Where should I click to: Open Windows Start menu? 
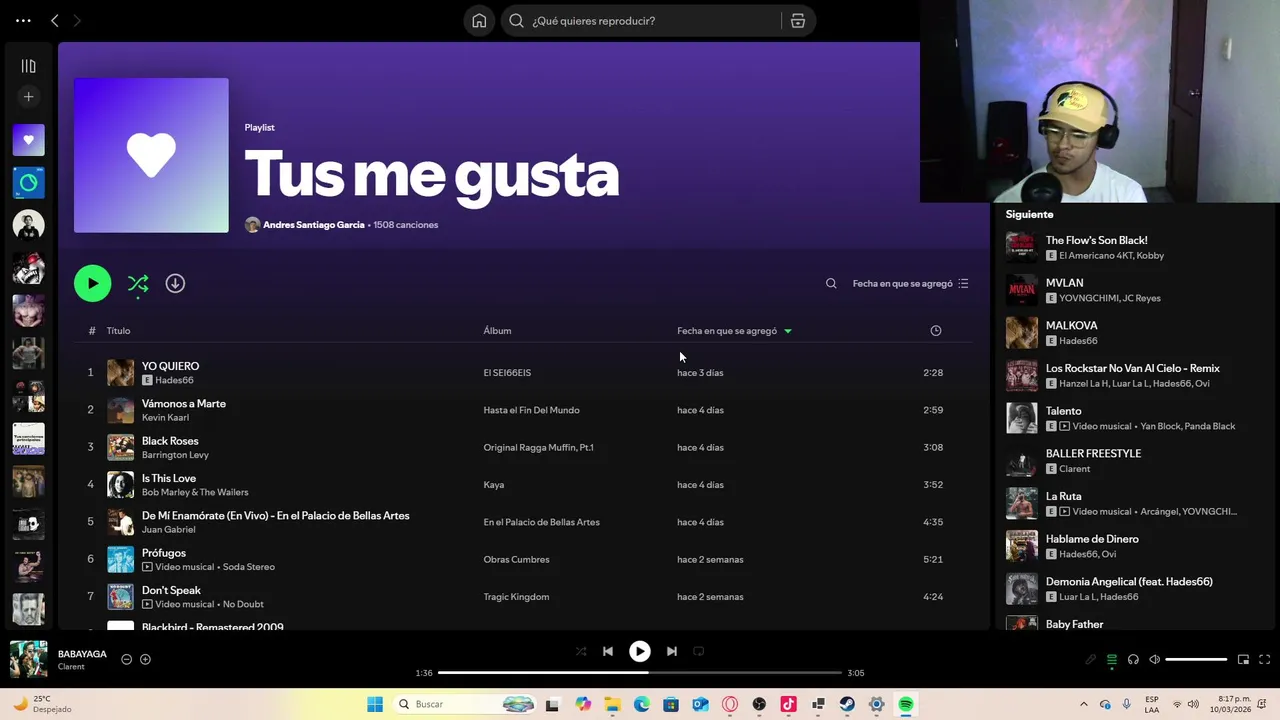click(375, 704)
